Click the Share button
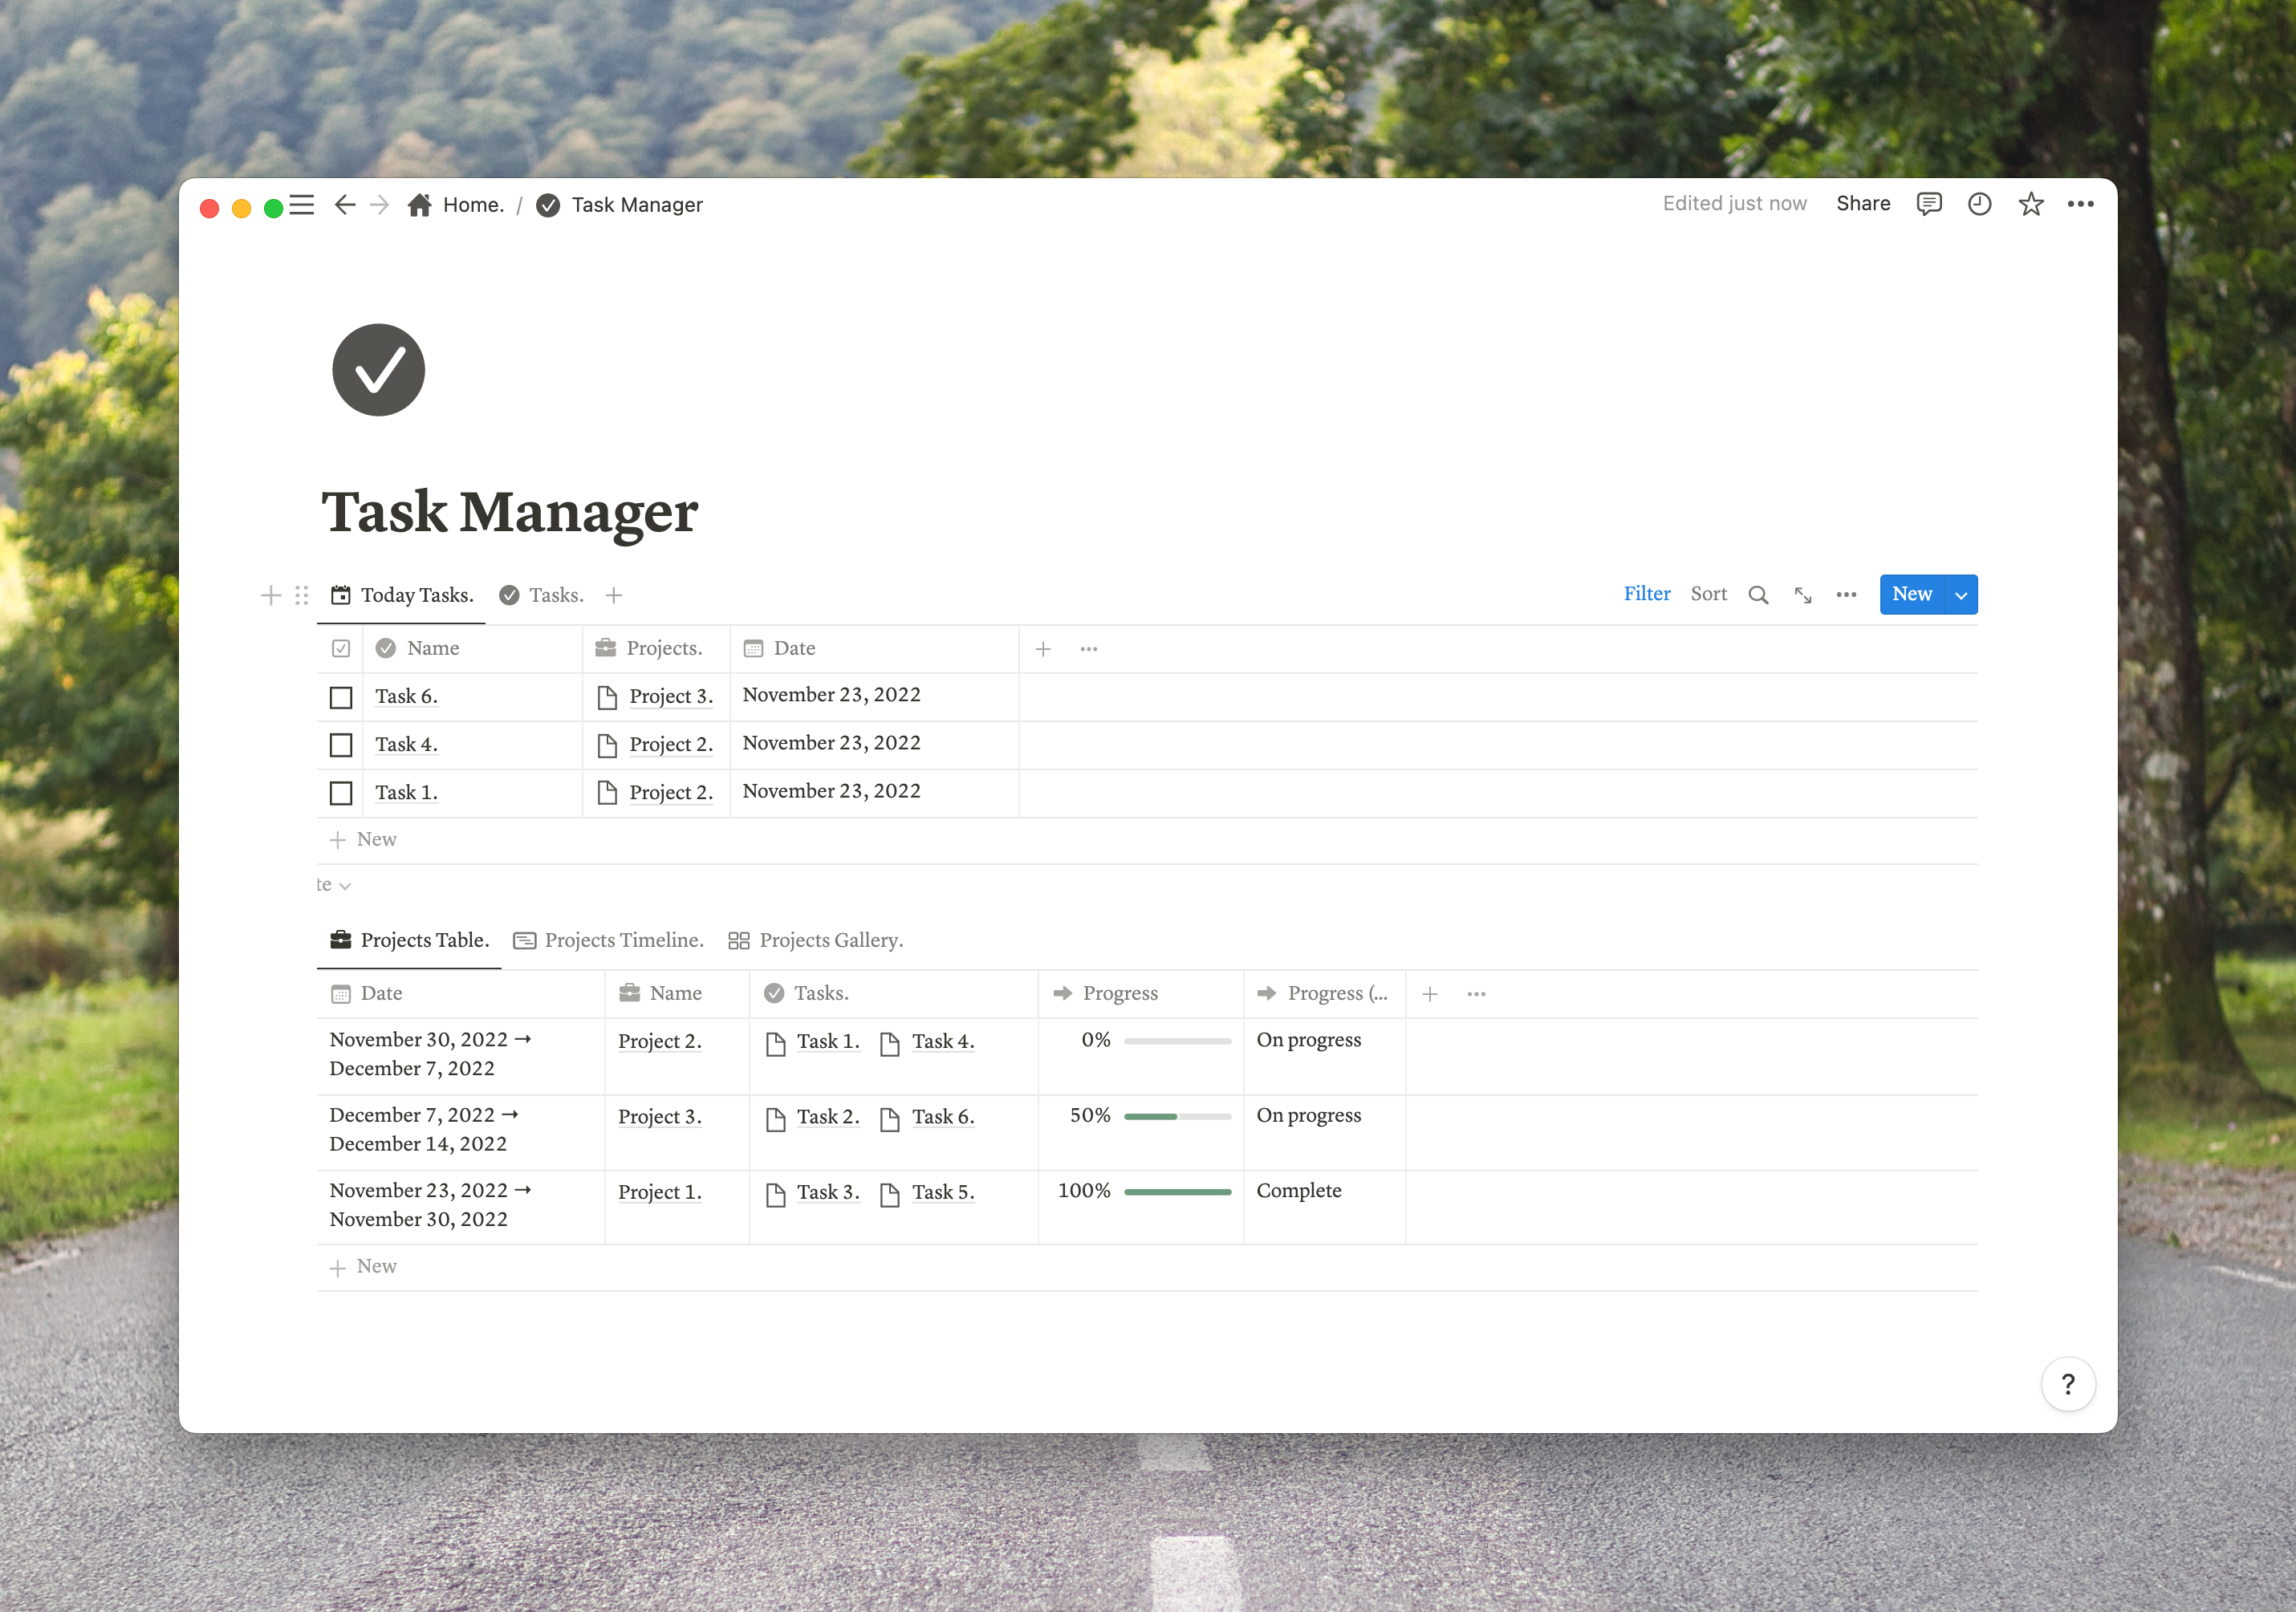This screenshot has height=1612, width=2296. [1863, 204]
